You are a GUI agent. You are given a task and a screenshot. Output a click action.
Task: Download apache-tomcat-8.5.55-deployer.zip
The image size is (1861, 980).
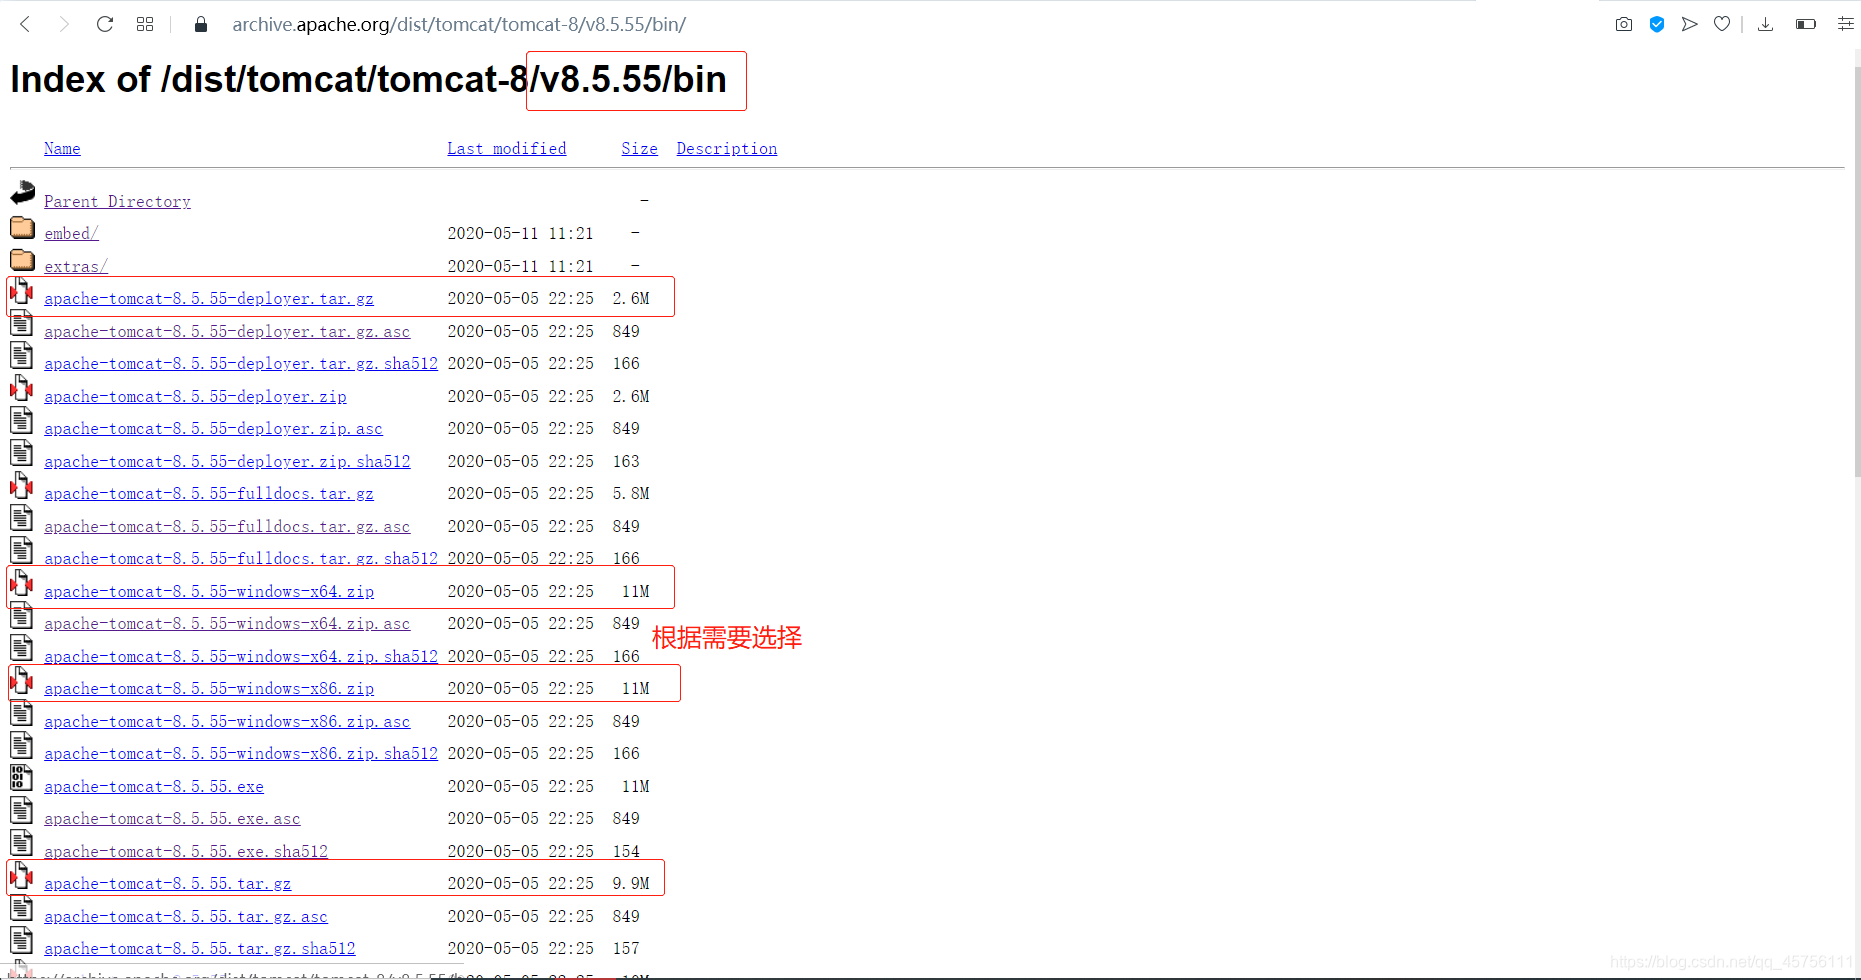196,397
